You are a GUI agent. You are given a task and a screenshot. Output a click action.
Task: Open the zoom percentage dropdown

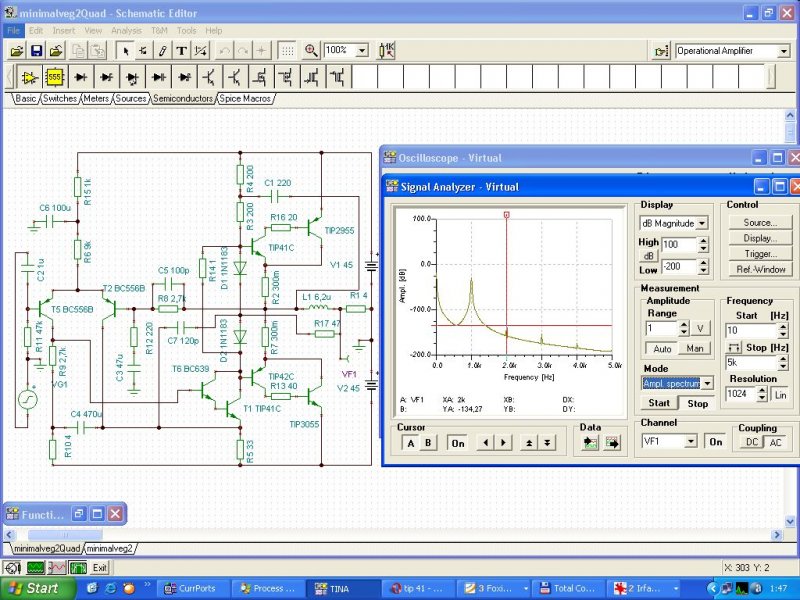(x=362, y=51)
